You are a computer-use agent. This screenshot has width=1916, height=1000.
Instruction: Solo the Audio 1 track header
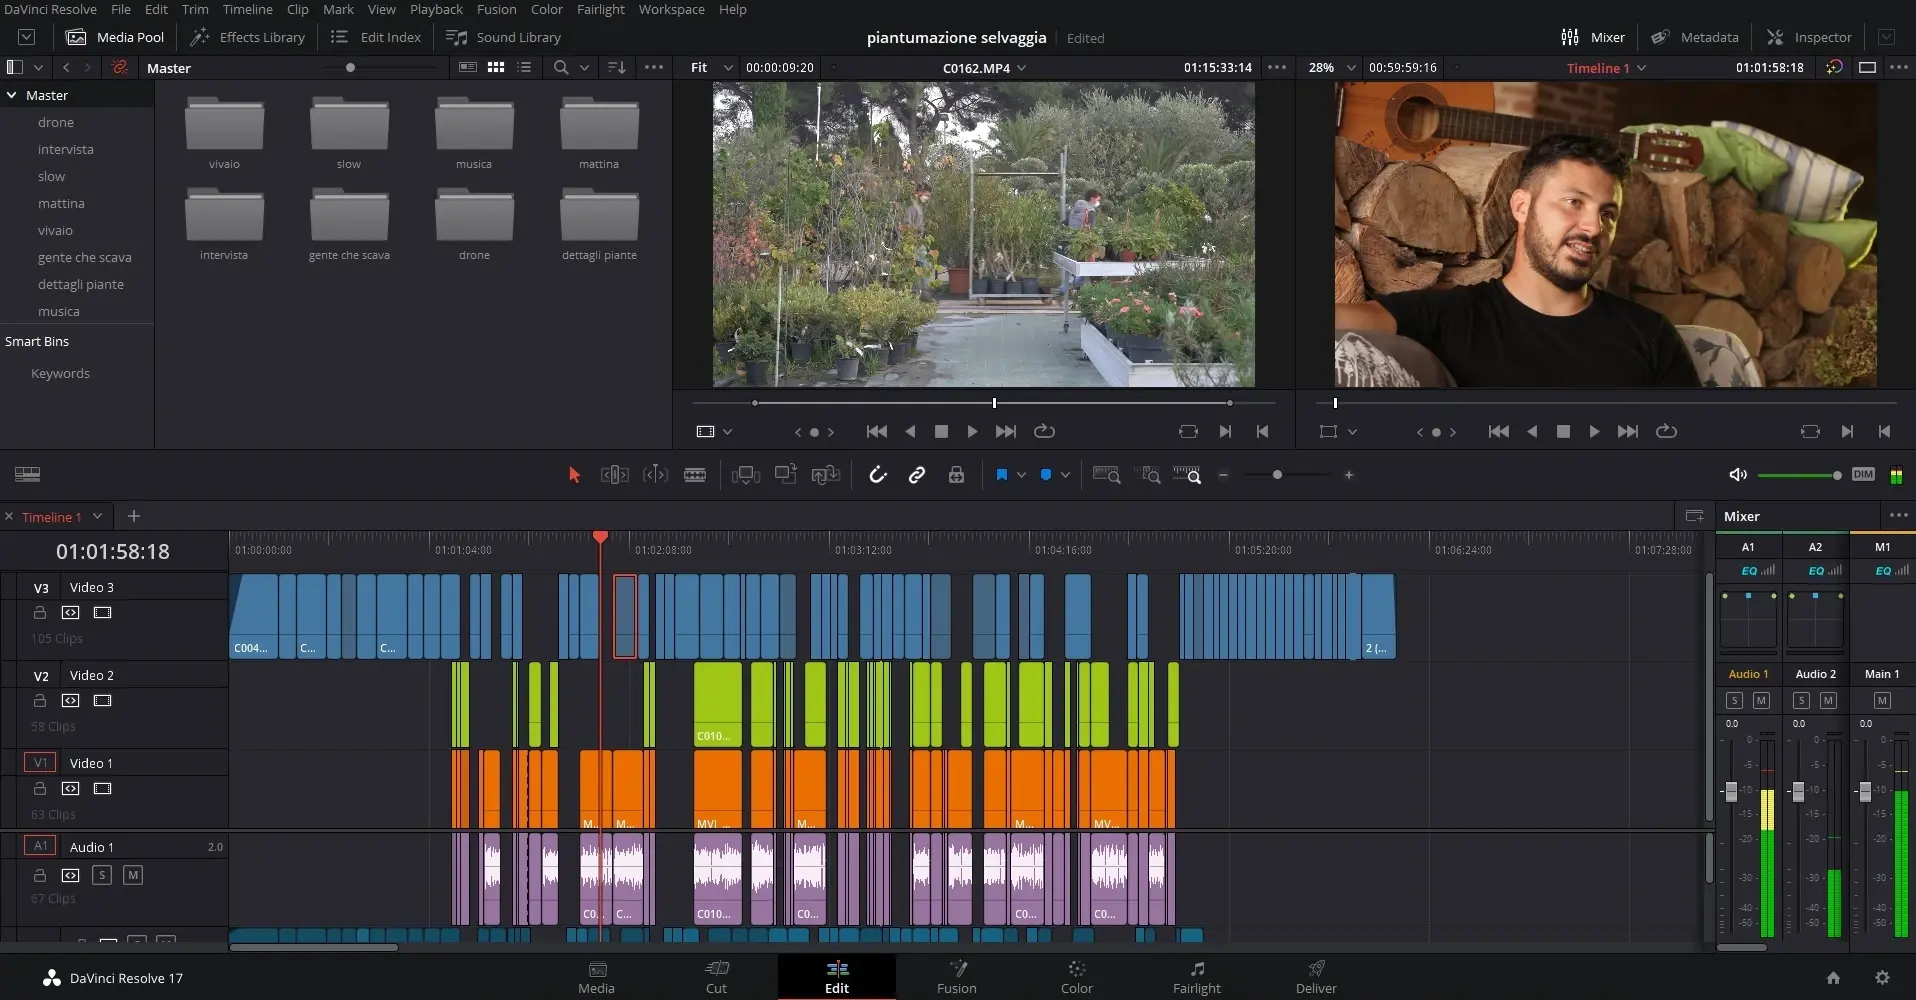pos(102,875)
